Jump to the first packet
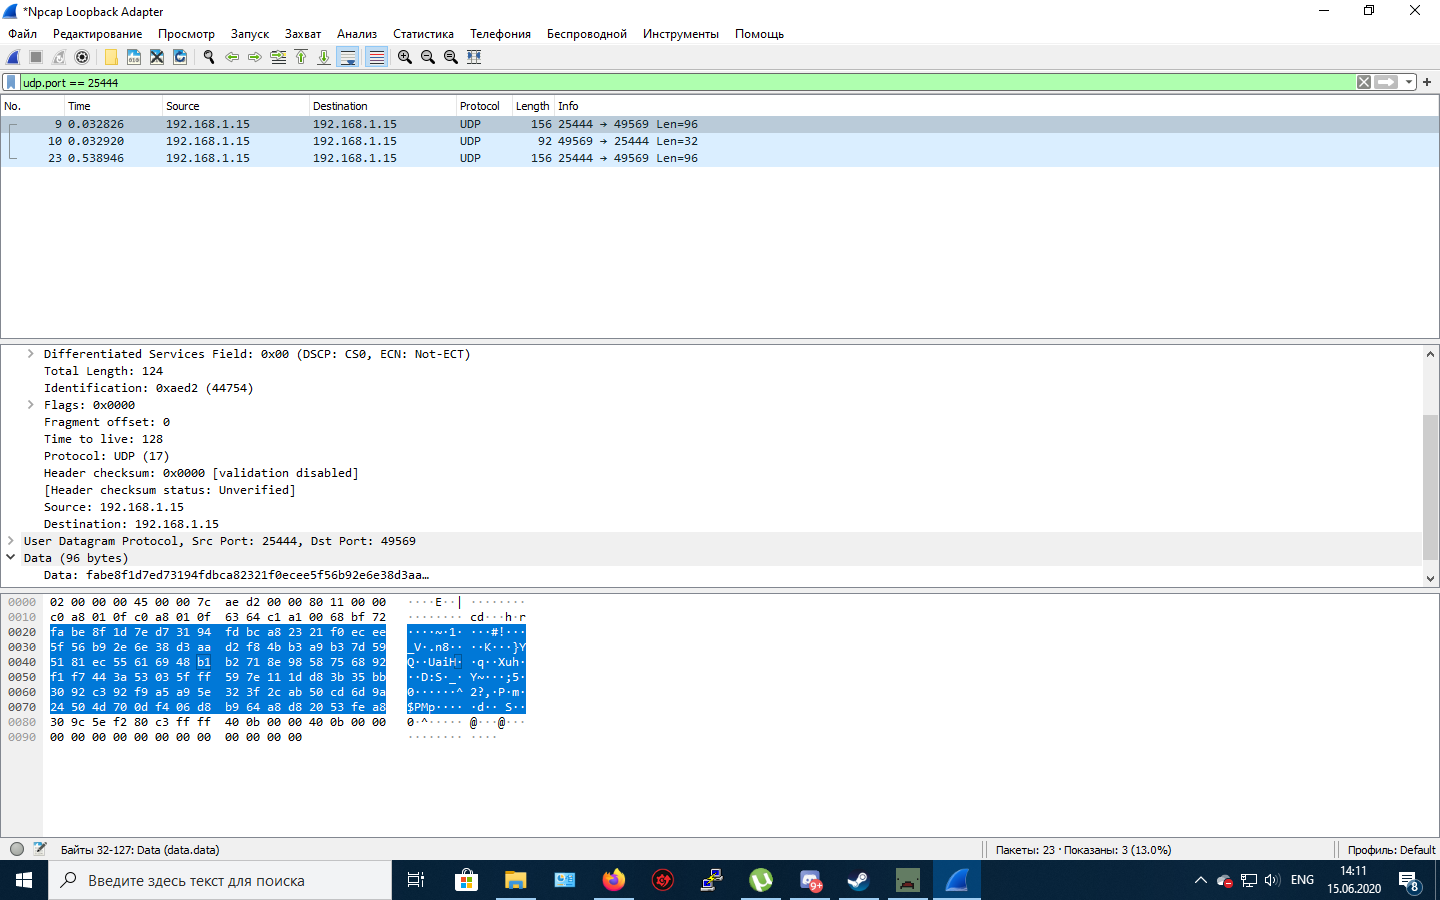Viewport: 1440px width, 900px height. pyautogui.click(x=301, y=57)
